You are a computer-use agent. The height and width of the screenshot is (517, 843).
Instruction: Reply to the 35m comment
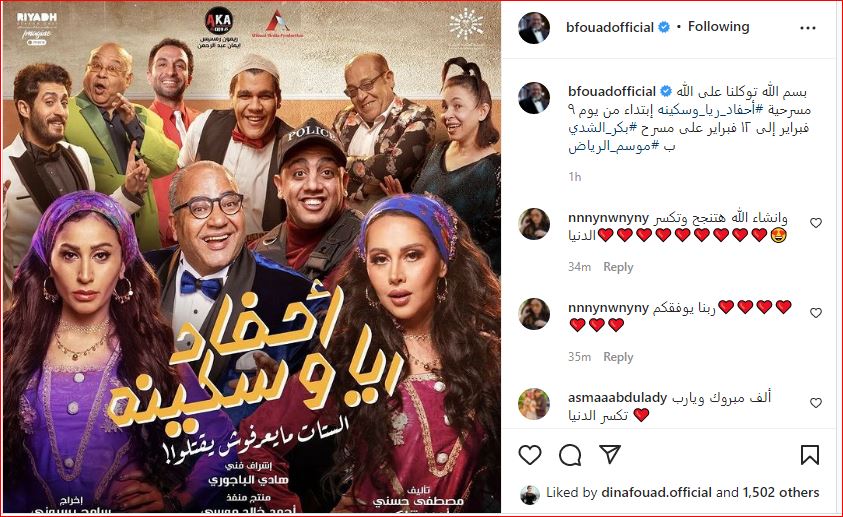pyautogui.click(x=618, y=357)
